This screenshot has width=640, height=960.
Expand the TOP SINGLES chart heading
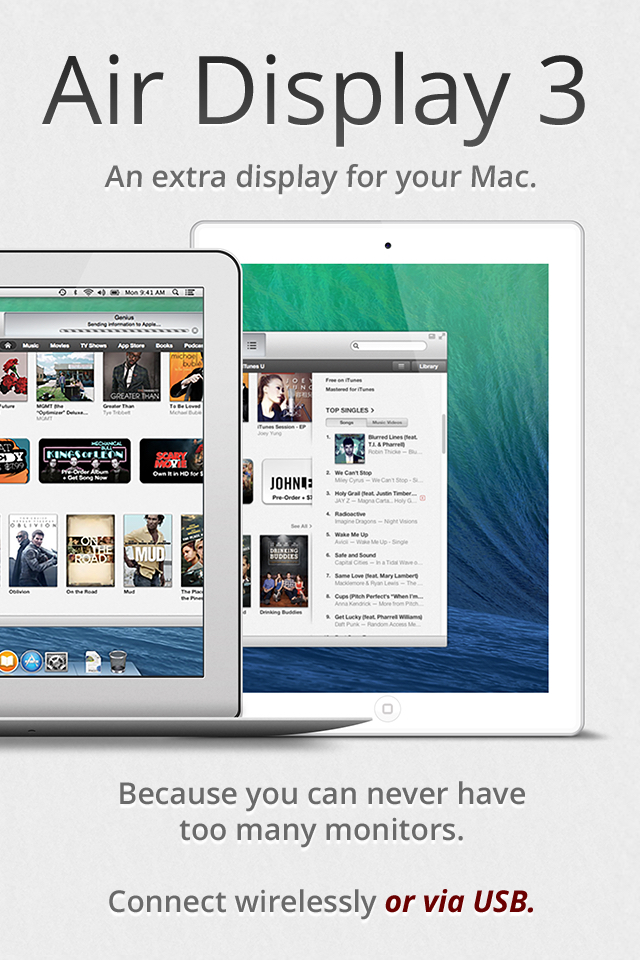(x=350, y=410)
